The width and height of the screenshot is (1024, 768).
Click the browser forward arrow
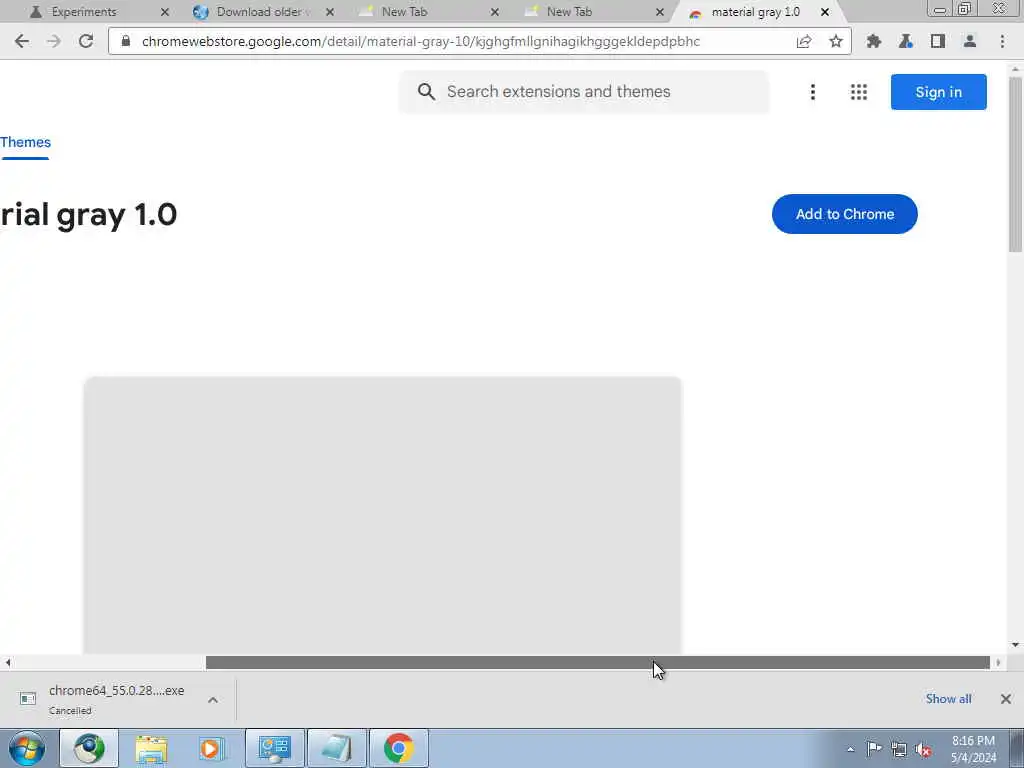click(54, 41)
